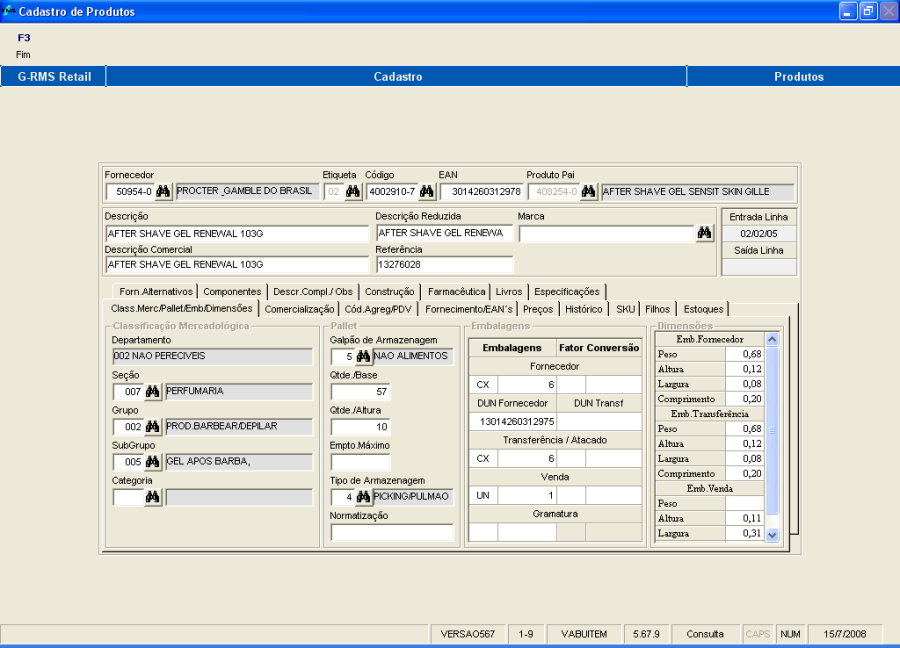Click Entrada Linha date 02/02/05
Image resolution: width=900 pixels, height=648 pixels.
(758, 234)
